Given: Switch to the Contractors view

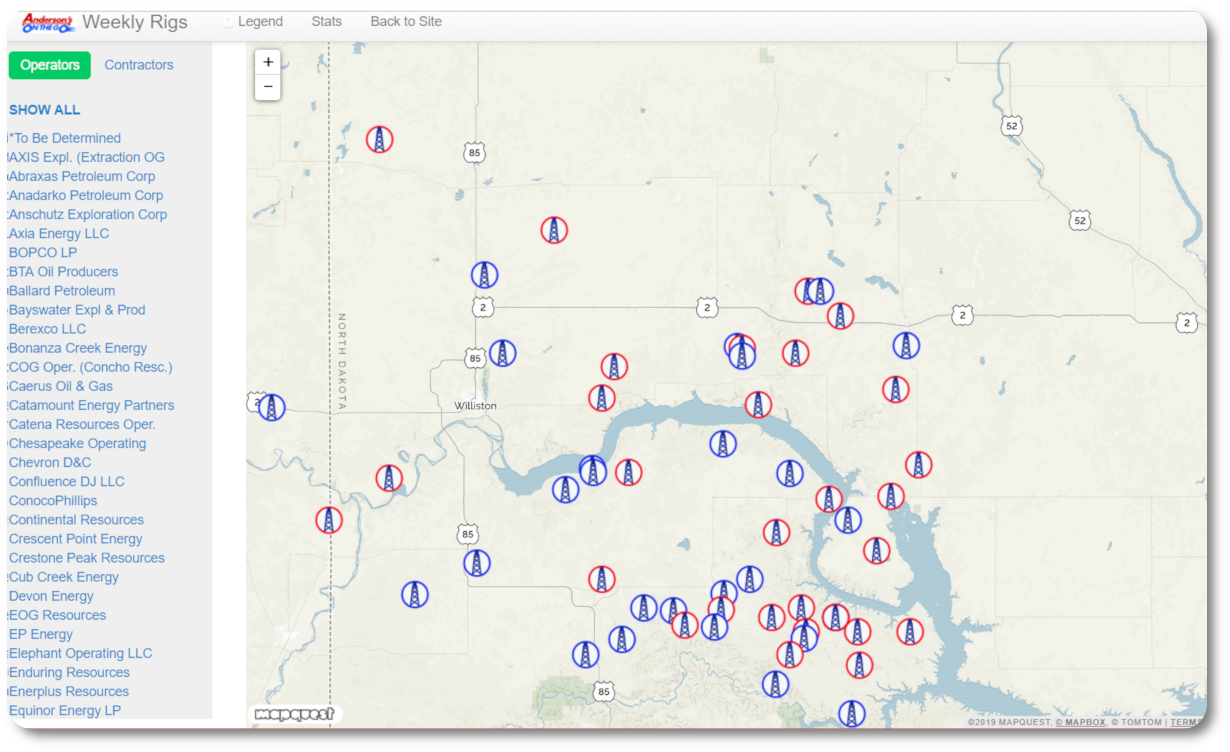Looking at the screenshot, I should point(138,65).
